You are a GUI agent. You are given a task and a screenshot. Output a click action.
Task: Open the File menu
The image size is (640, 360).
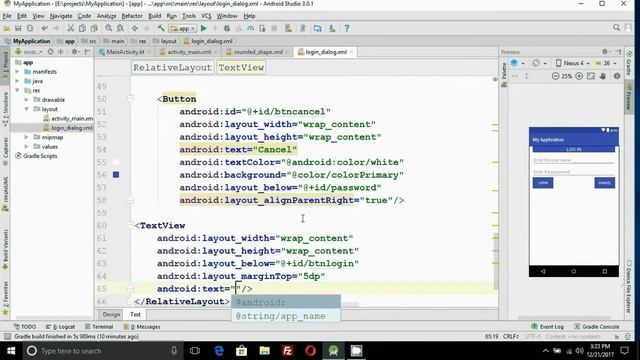7,16
